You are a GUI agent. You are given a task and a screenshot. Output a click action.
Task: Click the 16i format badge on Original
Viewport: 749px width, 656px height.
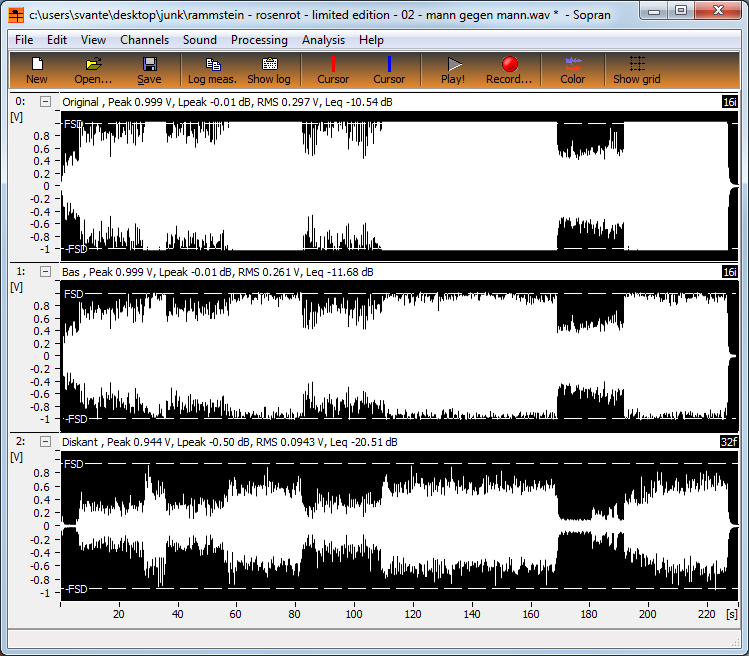(730, 101)
